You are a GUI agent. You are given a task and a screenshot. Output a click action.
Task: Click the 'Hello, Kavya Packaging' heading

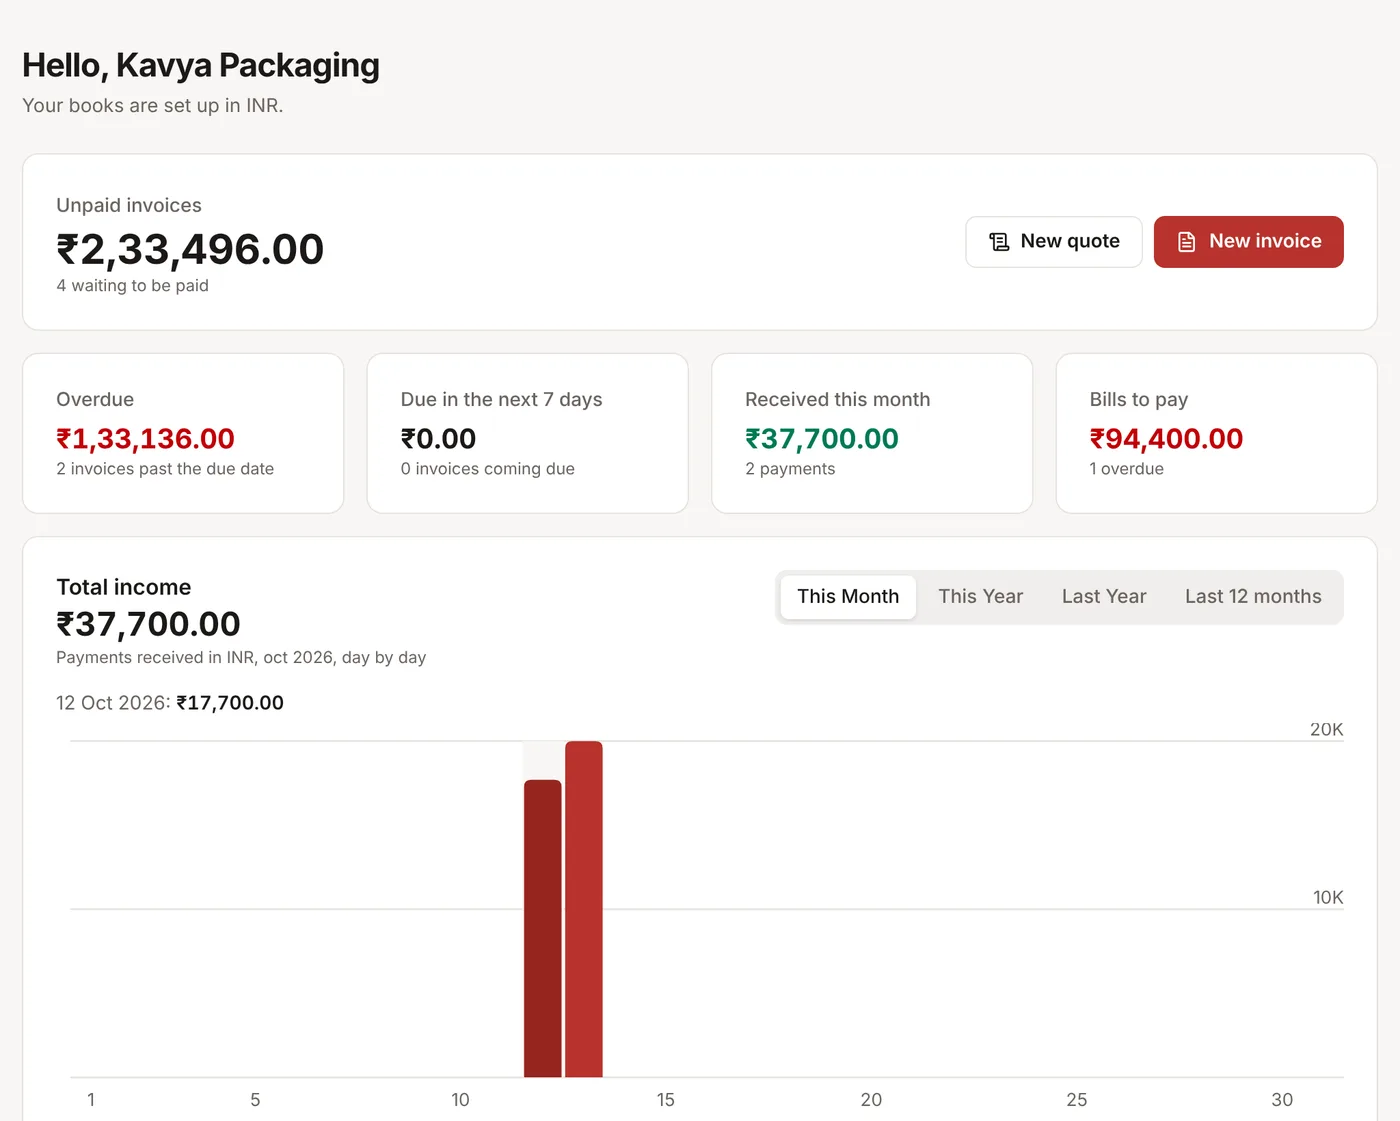(x=201, y=66)
